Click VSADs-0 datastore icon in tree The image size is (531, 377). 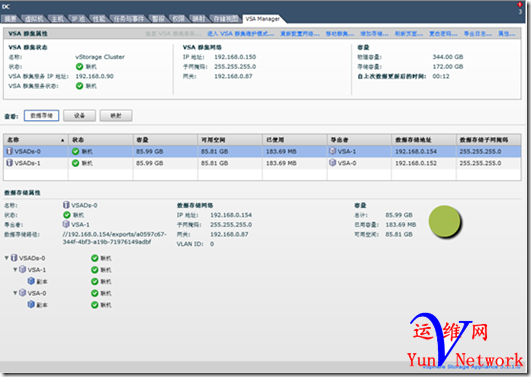coord(14,258)
